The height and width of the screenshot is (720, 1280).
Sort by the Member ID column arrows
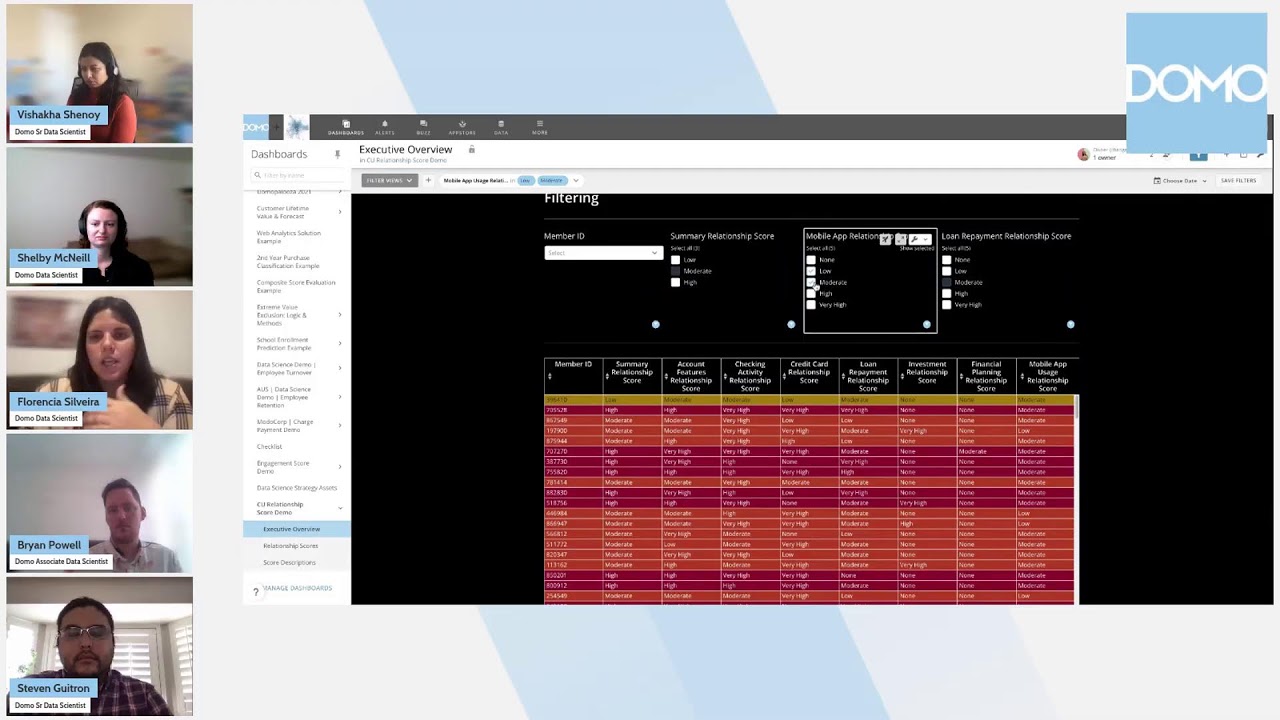tap(548, 378)
